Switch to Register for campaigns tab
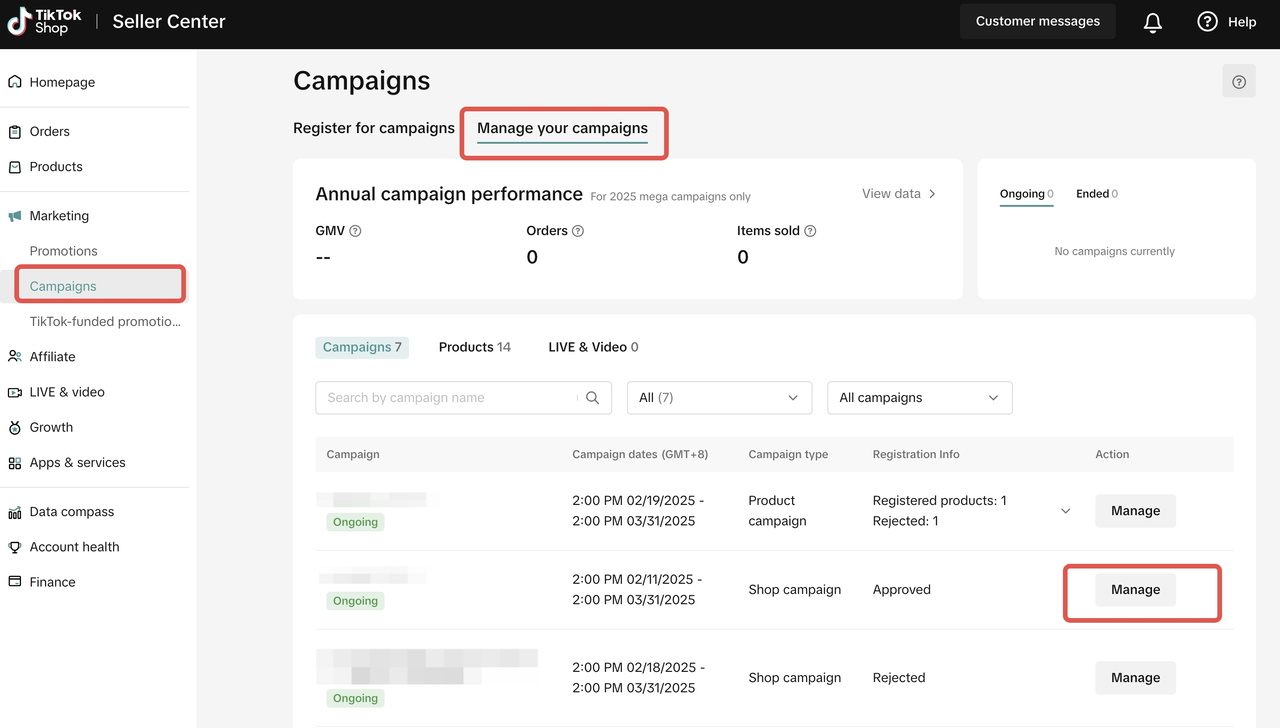 click(374, 128)
